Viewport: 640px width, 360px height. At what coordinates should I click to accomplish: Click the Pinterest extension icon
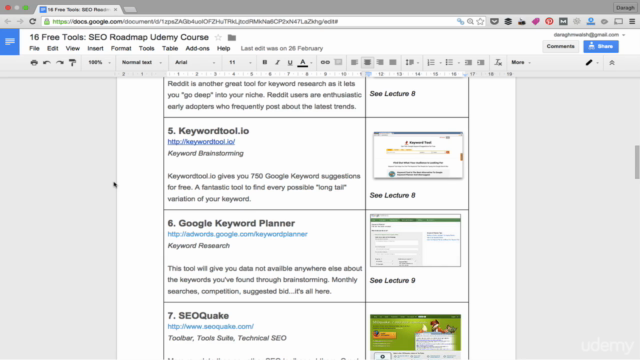[549, 21]
